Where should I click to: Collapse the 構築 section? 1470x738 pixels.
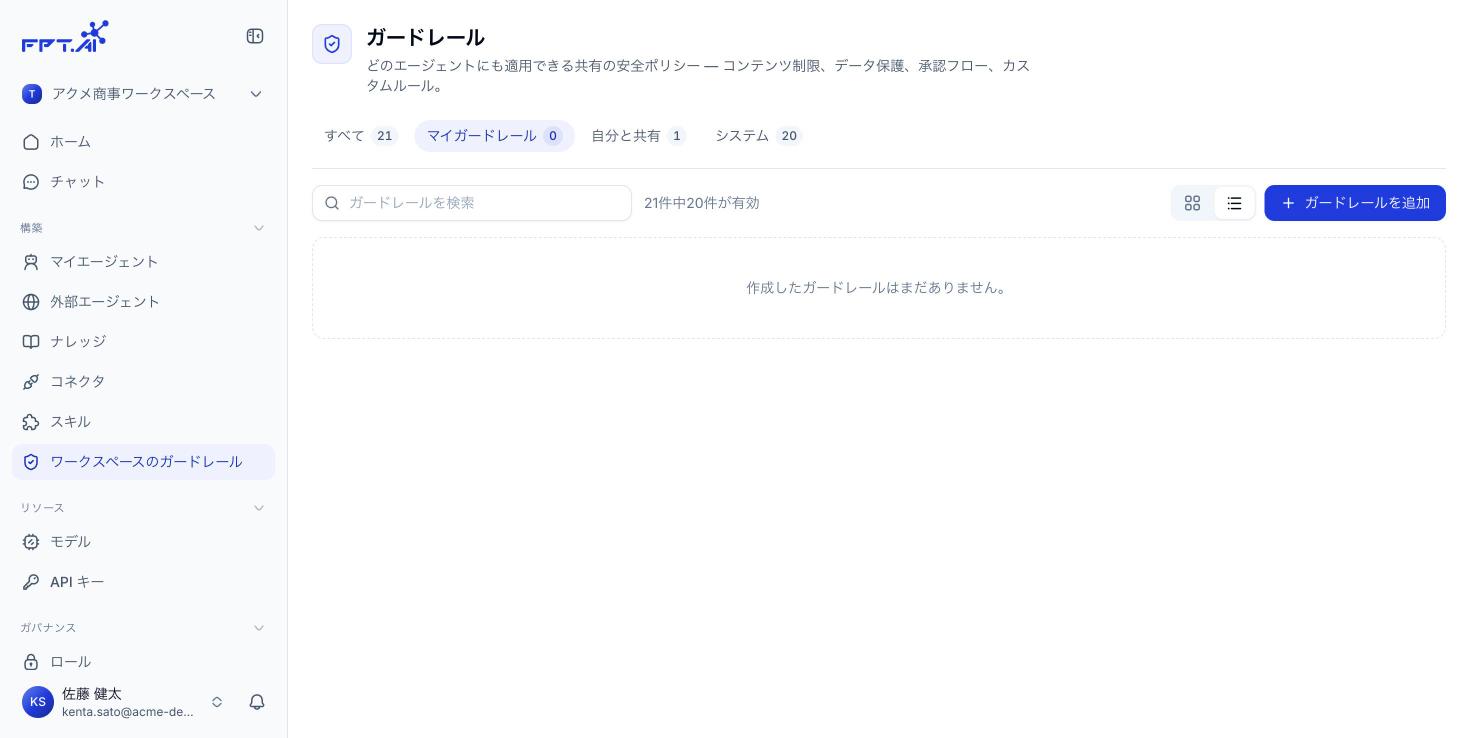259,228
